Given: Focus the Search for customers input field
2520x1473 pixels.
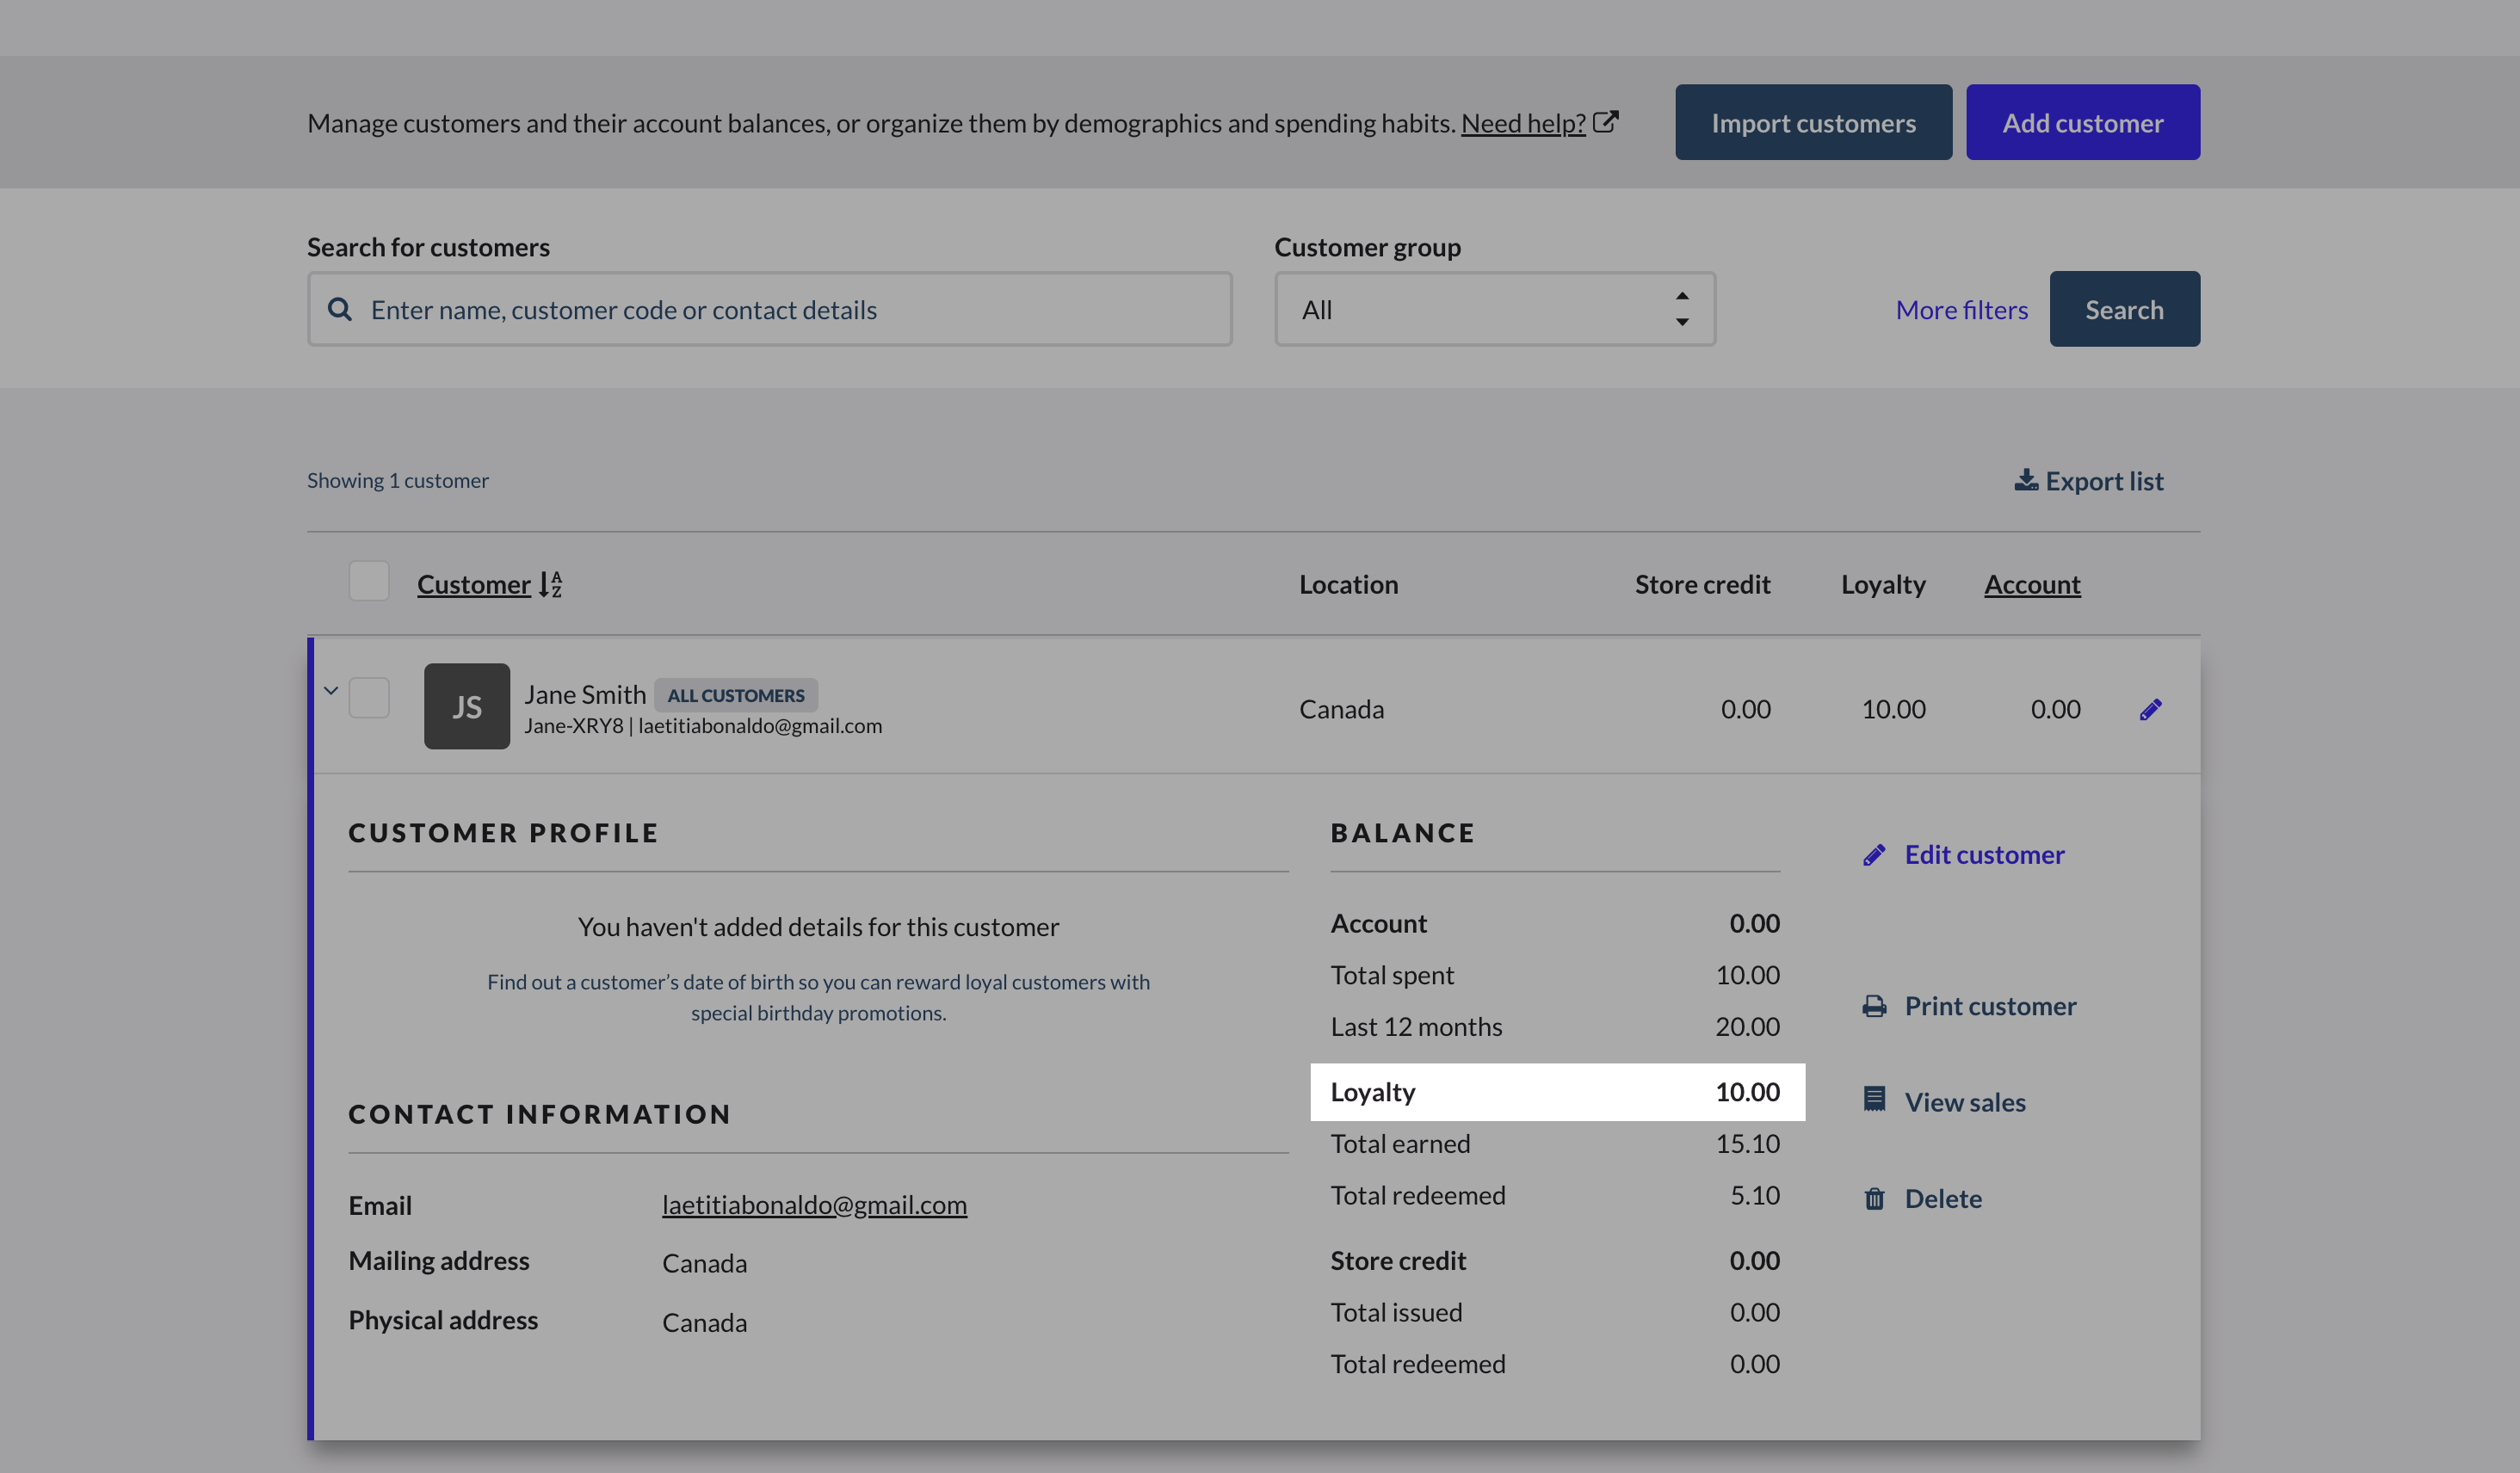Looking at the screenshot, I should tap(770, 310).
